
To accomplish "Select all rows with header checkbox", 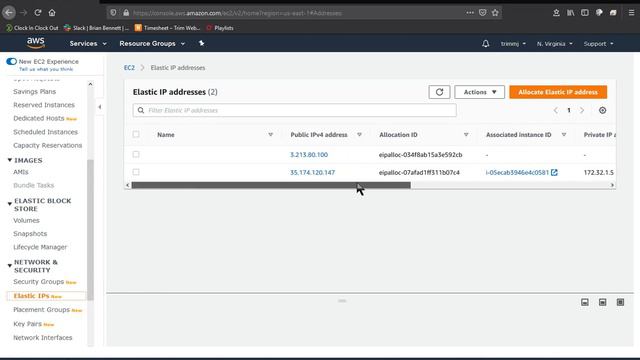I will (x=136, y=134).
